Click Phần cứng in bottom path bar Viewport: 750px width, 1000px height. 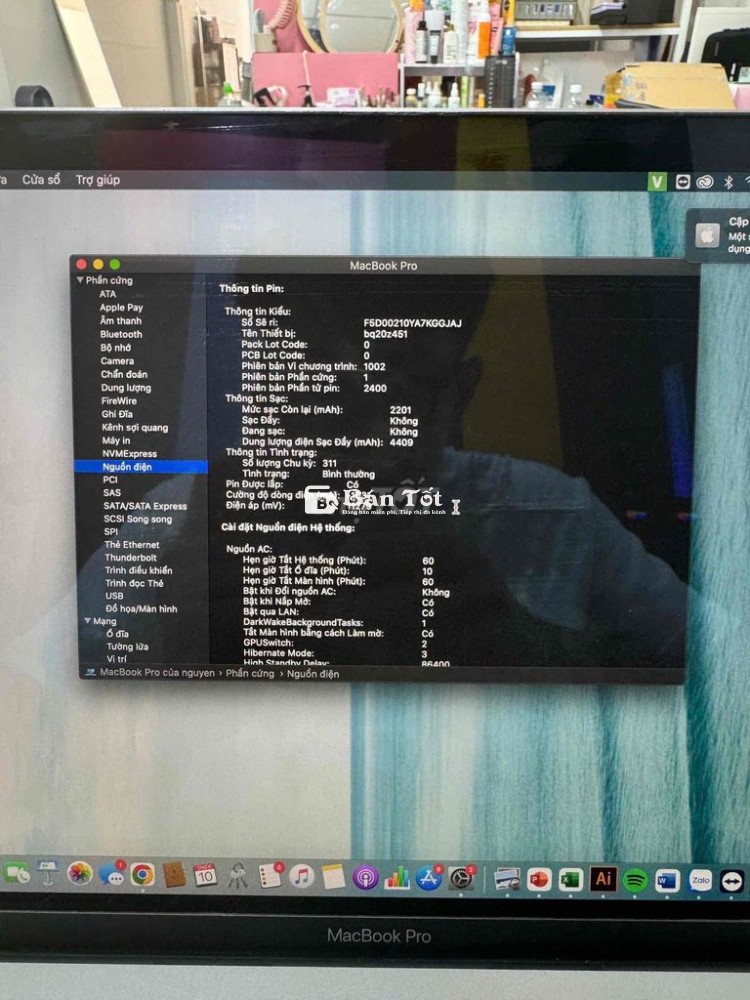coord(250,673)
